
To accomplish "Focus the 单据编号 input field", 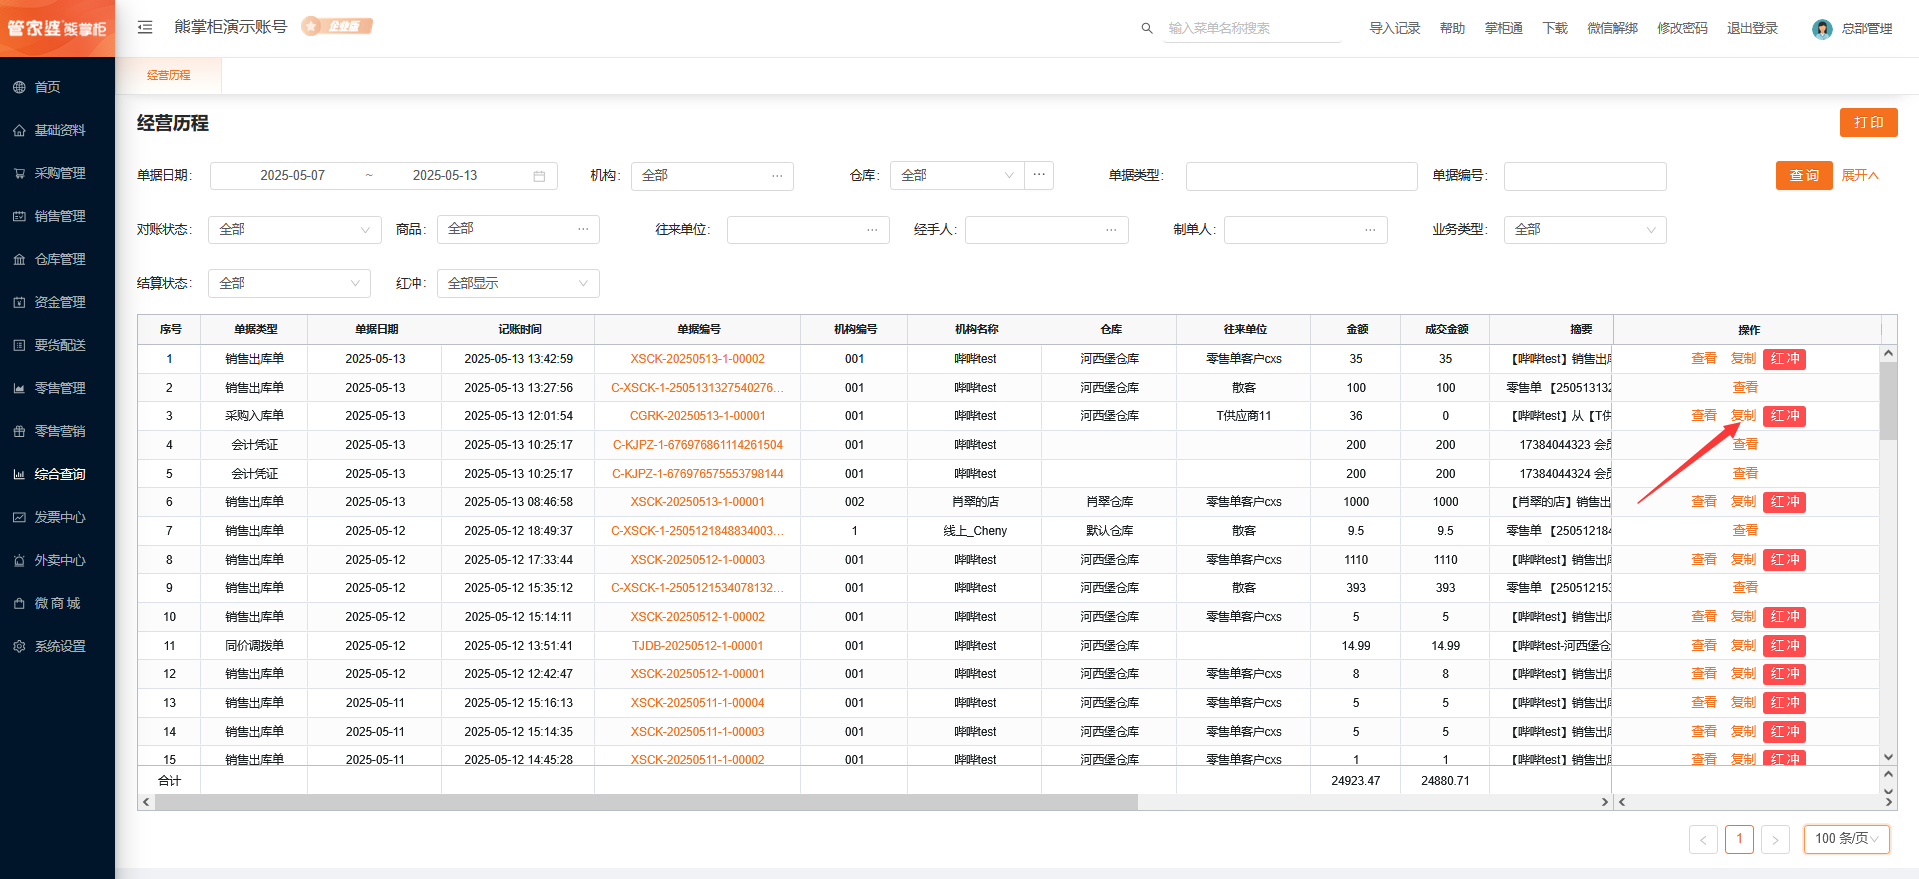I will (1584, 176).
